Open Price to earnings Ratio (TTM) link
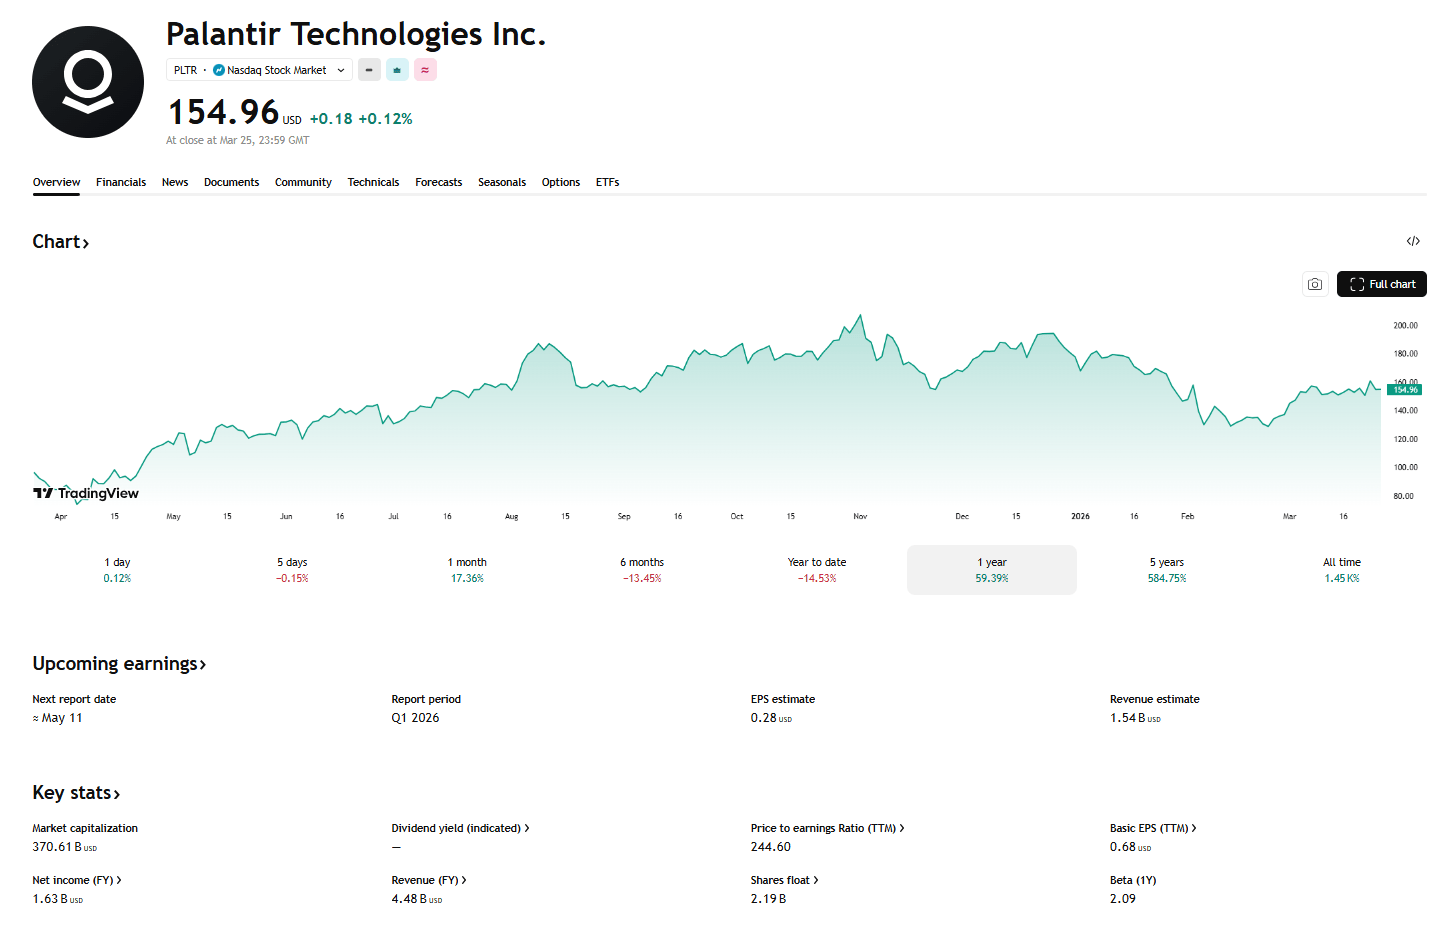Image resolution: width=1443 pixels, height=929 pixels. (x=827, y=828)
